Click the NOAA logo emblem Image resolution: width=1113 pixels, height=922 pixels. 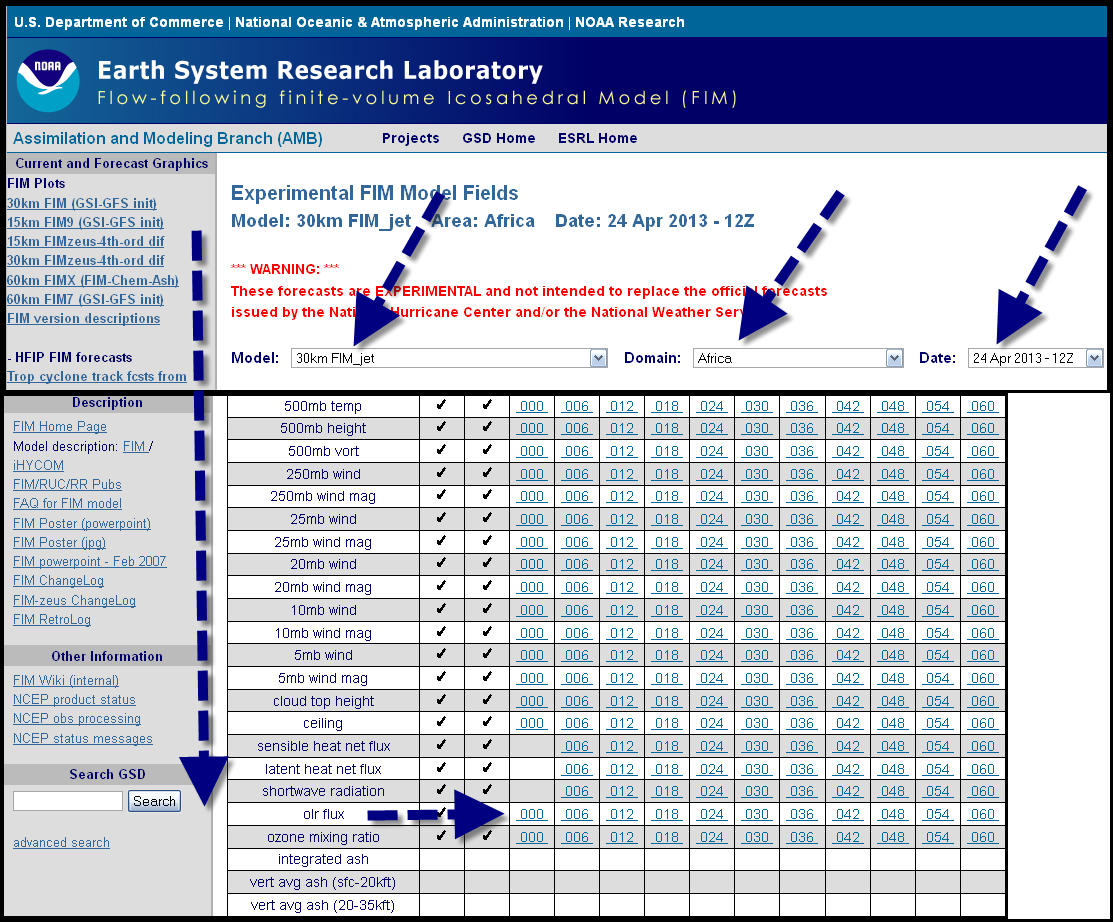(48, 80)
